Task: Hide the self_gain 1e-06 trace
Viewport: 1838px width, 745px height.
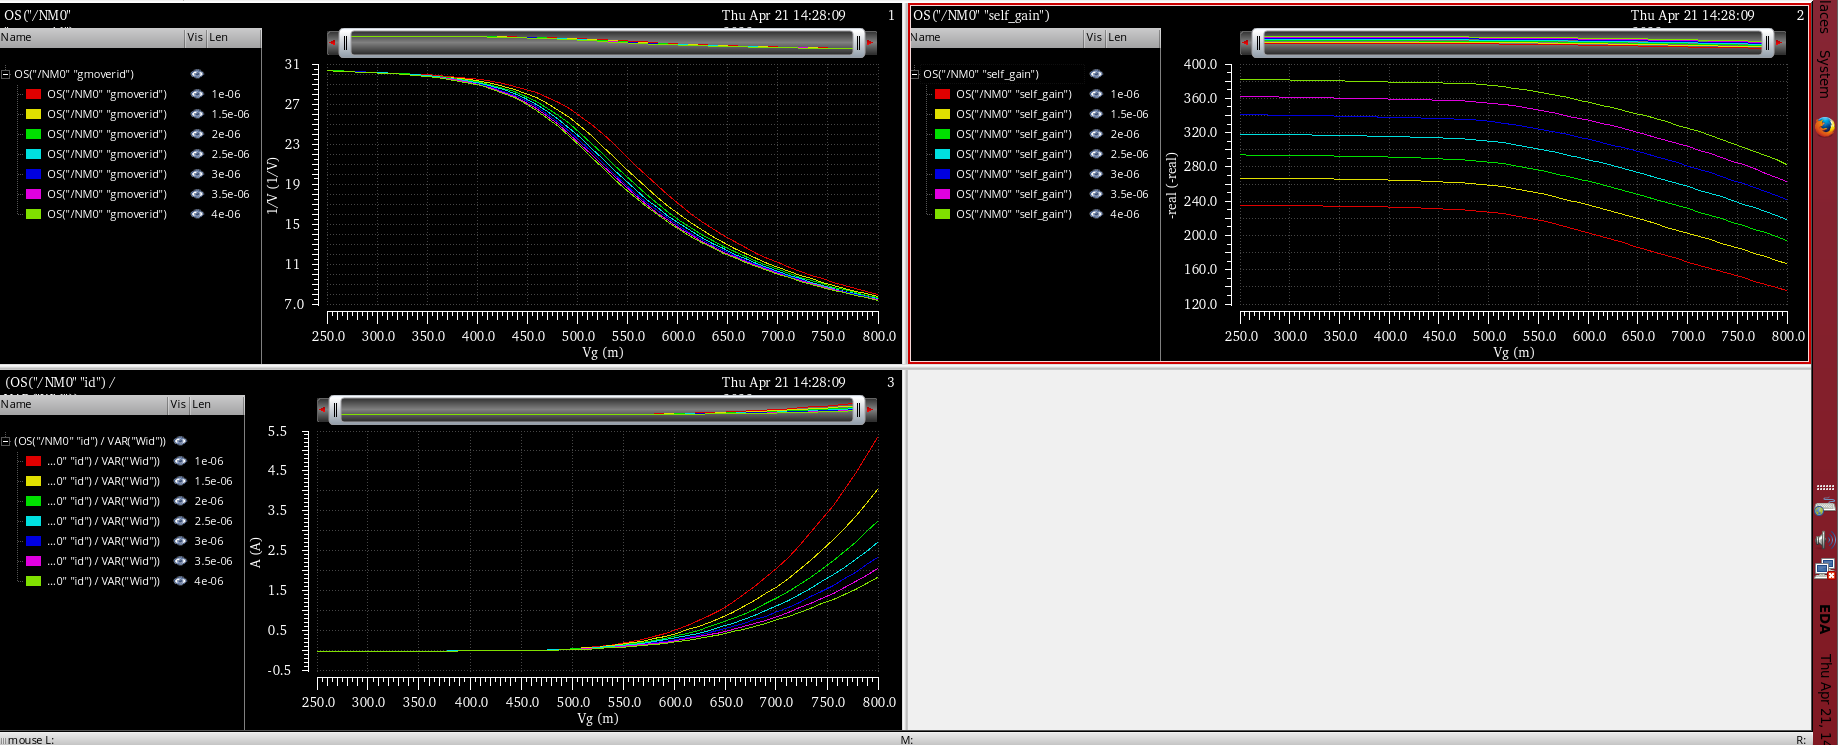Action: point(1096,94)
